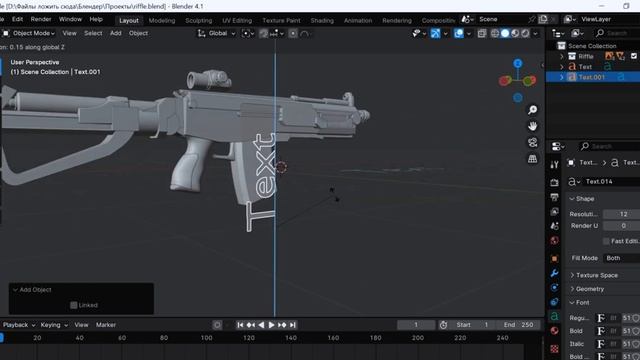Click the zoom magnifier viewport icon
640x360 pixels.
532,110
